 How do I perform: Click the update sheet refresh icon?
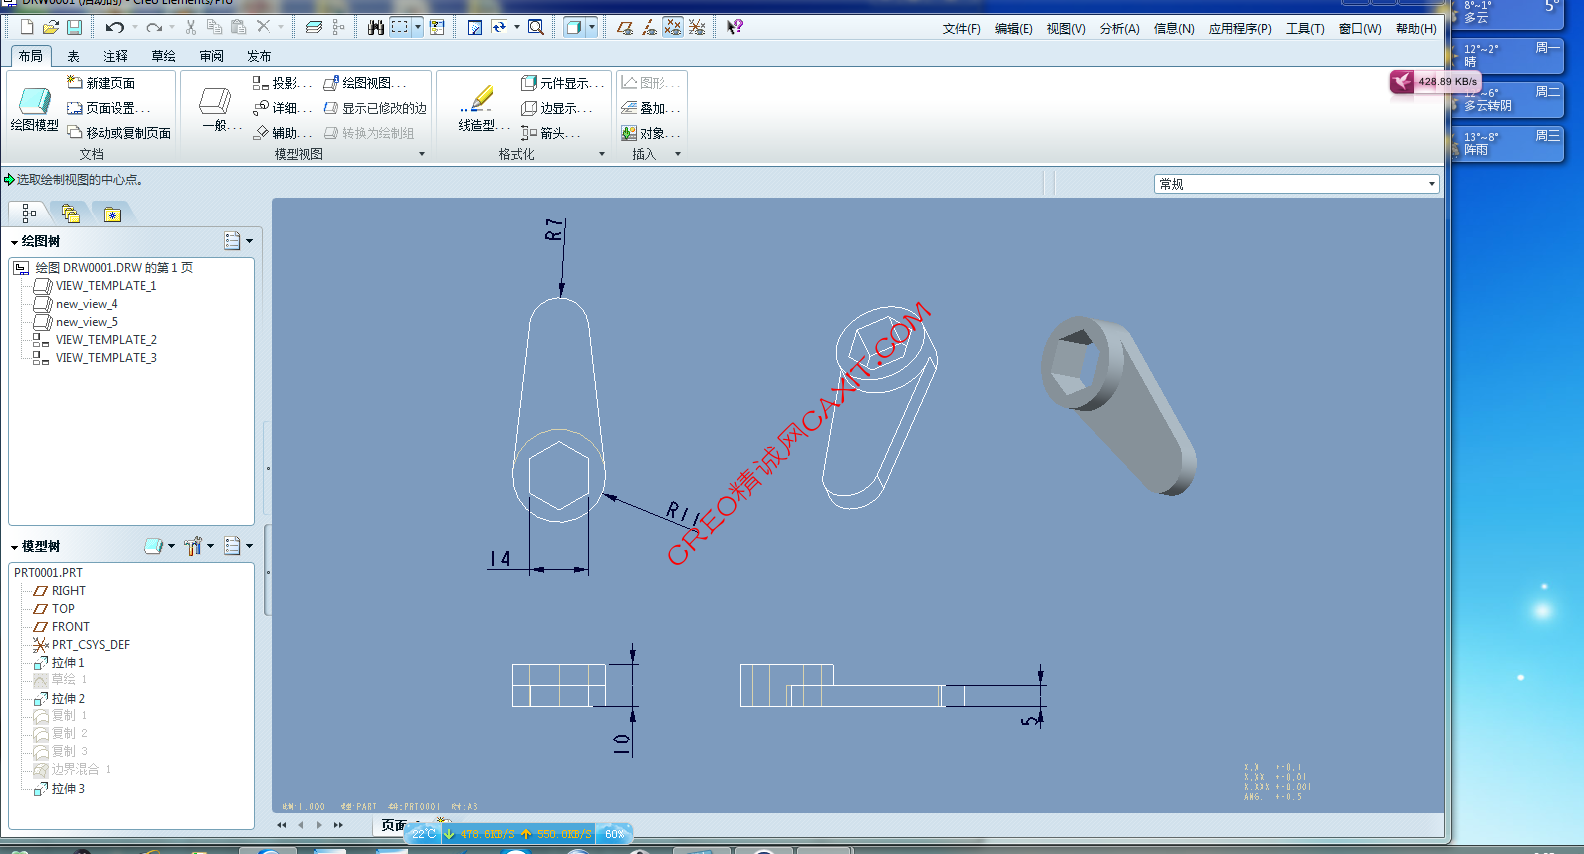pyautogui.click(x=499, y=28)
